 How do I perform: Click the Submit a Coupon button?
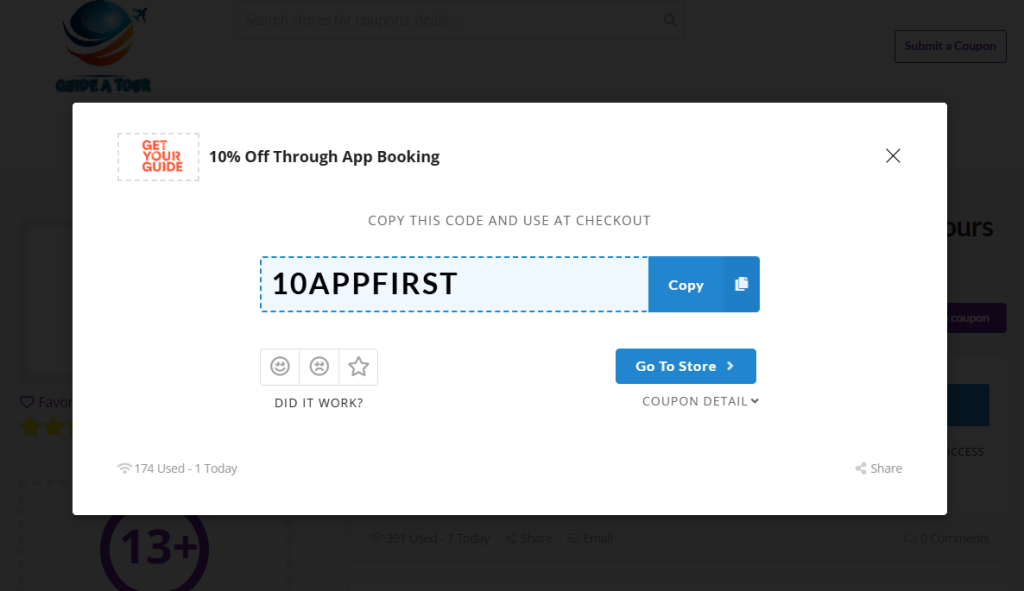pos(950,46)
